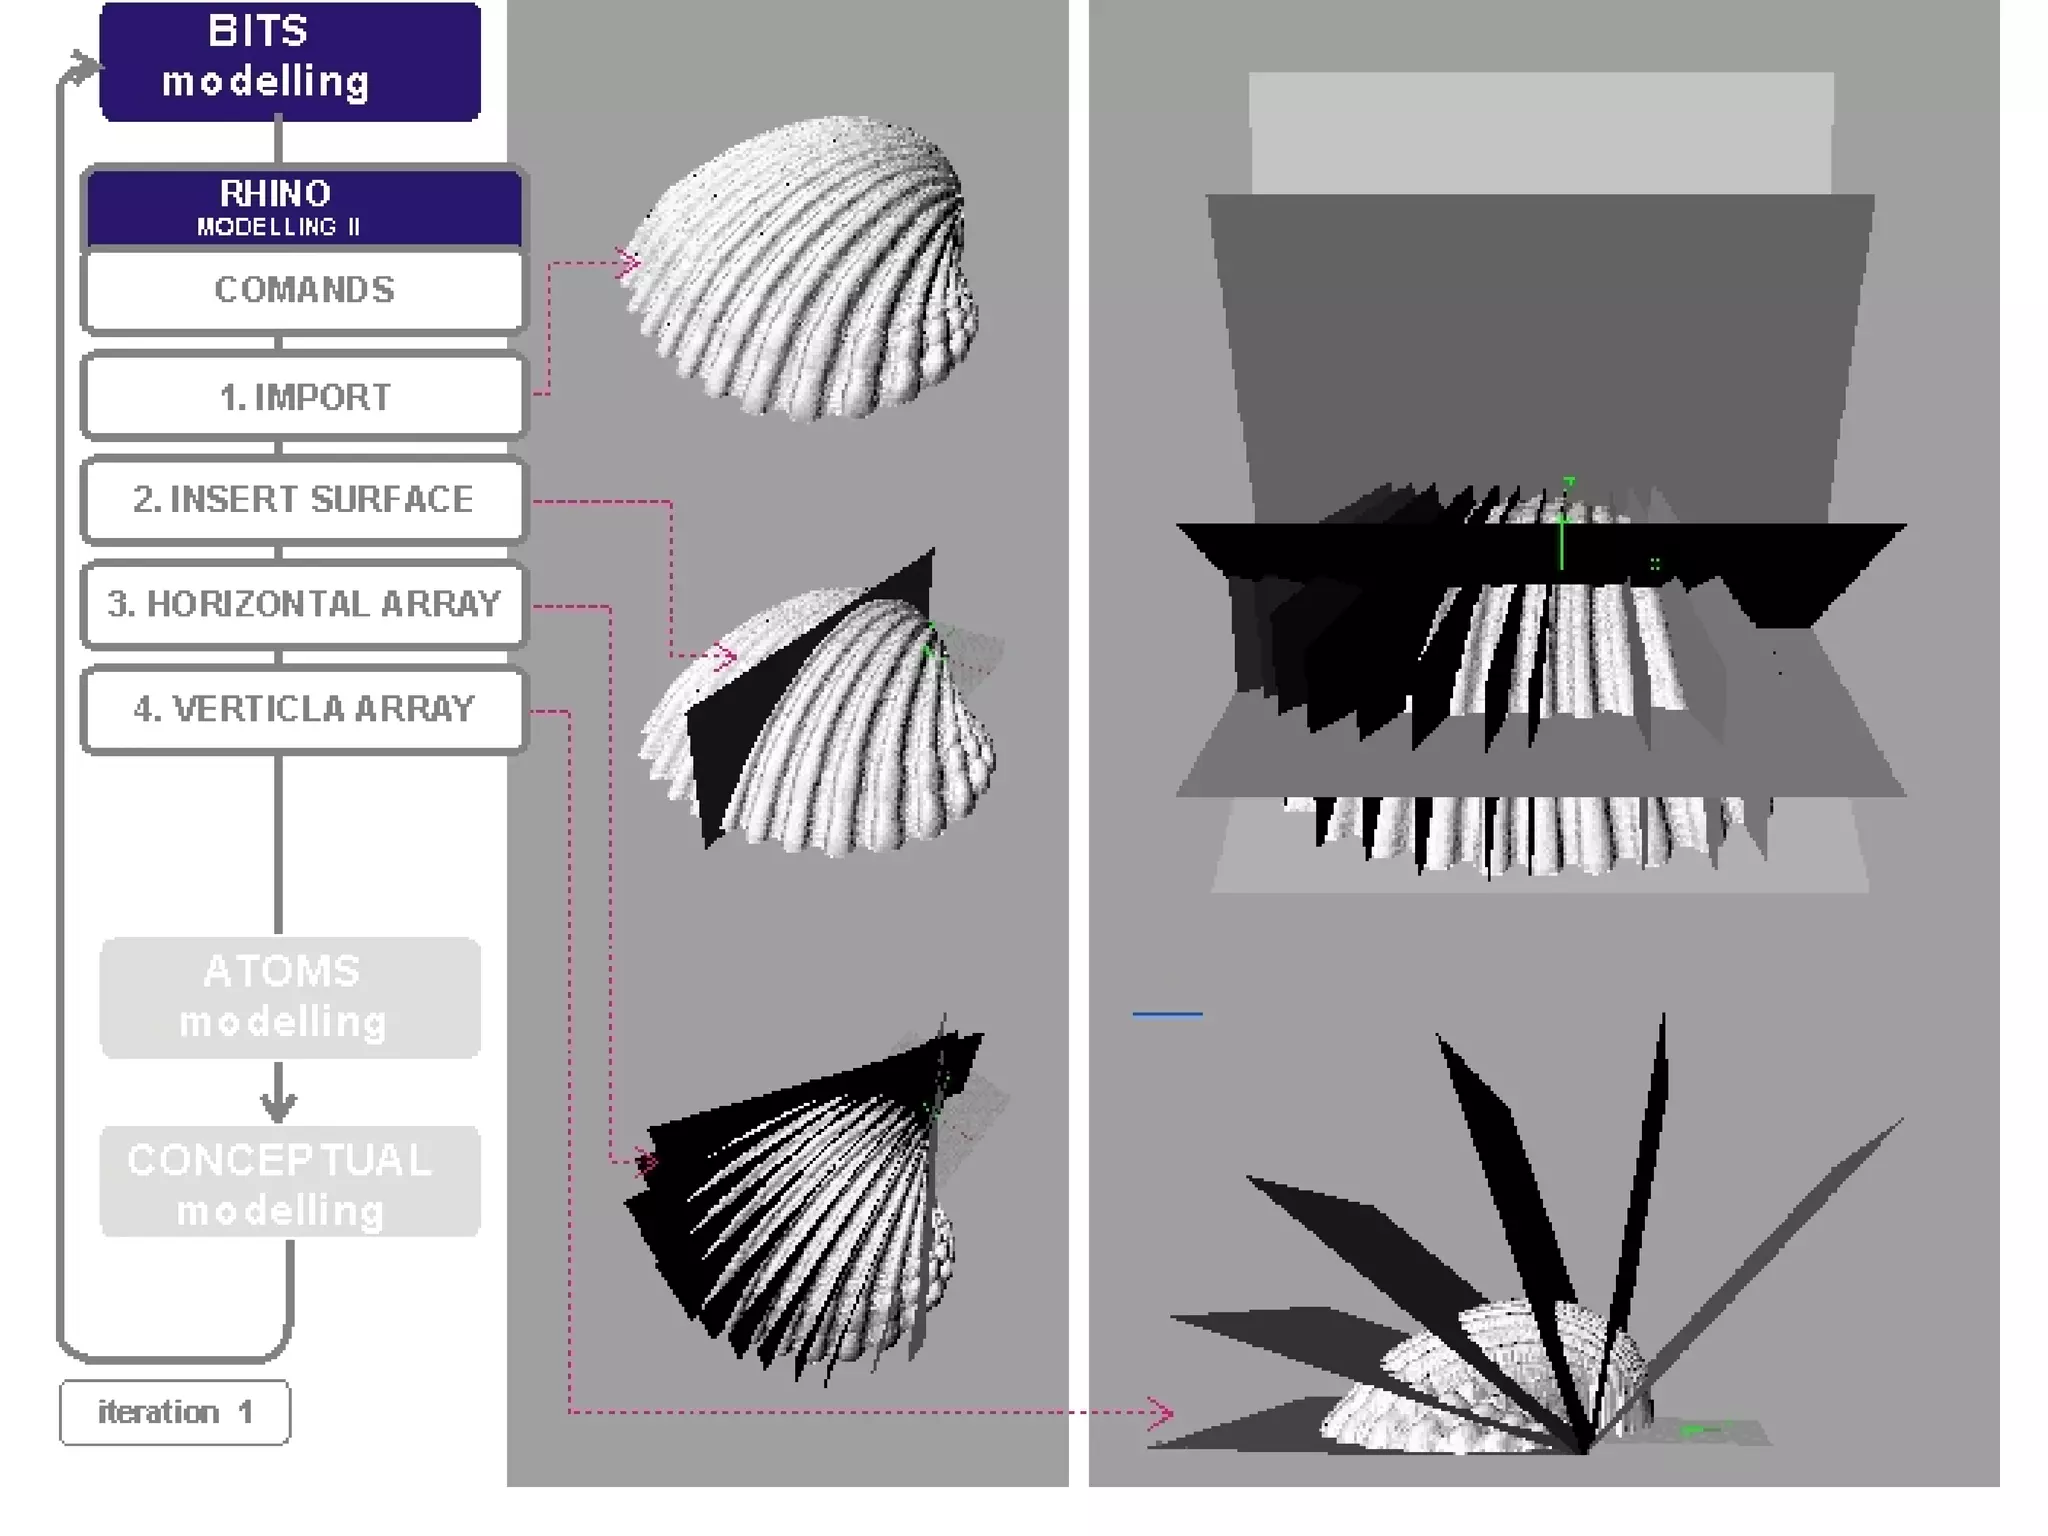This screenshot has height=1536, width=2048.
Task: Click the down arrow above CONCEPTUAL modelling
Action: point(278,1100)
